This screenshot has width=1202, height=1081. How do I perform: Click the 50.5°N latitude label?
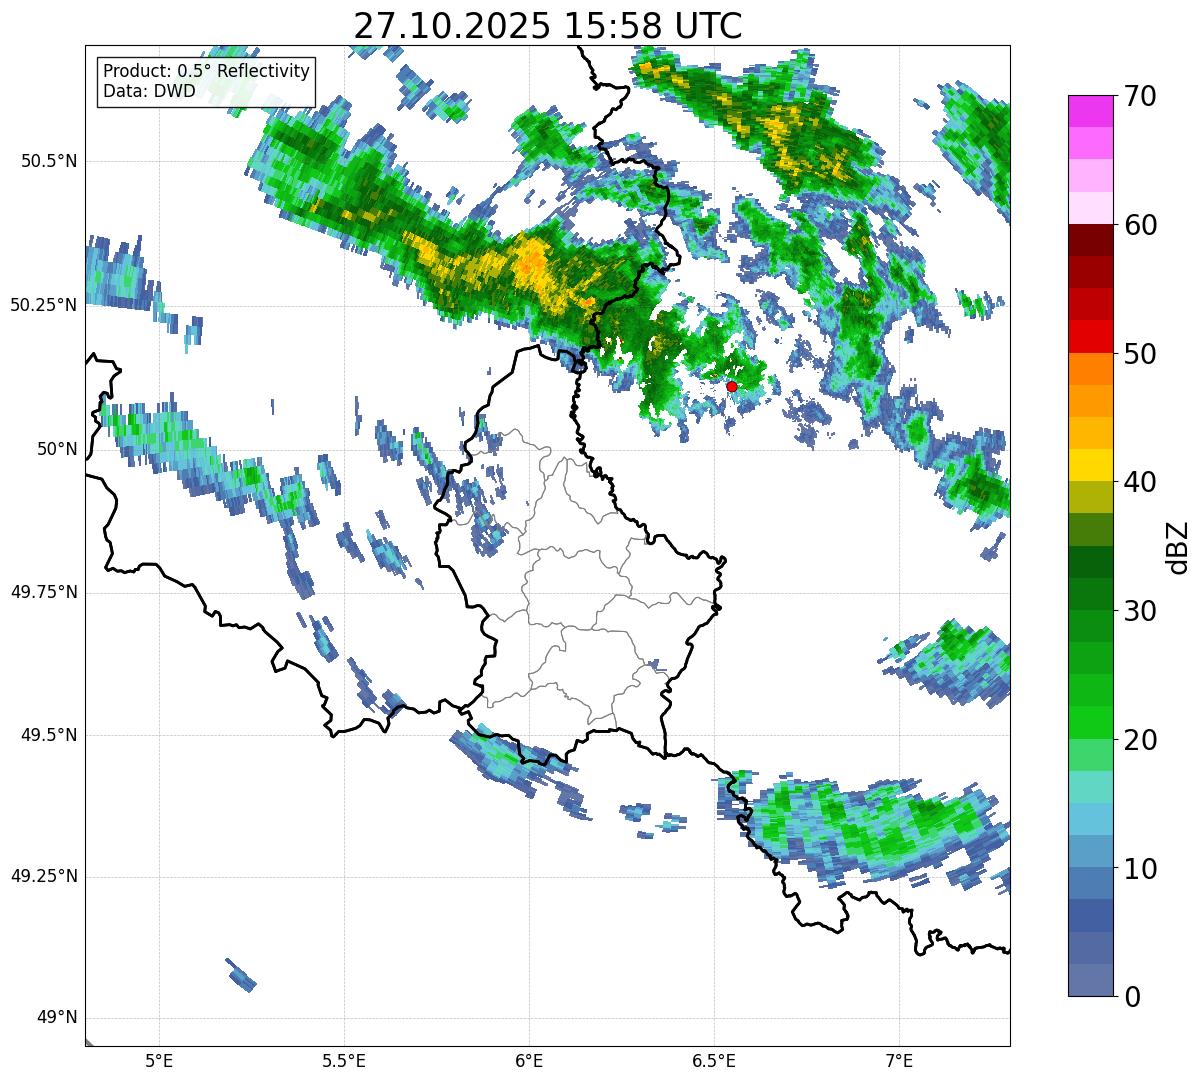click(50, 161)
